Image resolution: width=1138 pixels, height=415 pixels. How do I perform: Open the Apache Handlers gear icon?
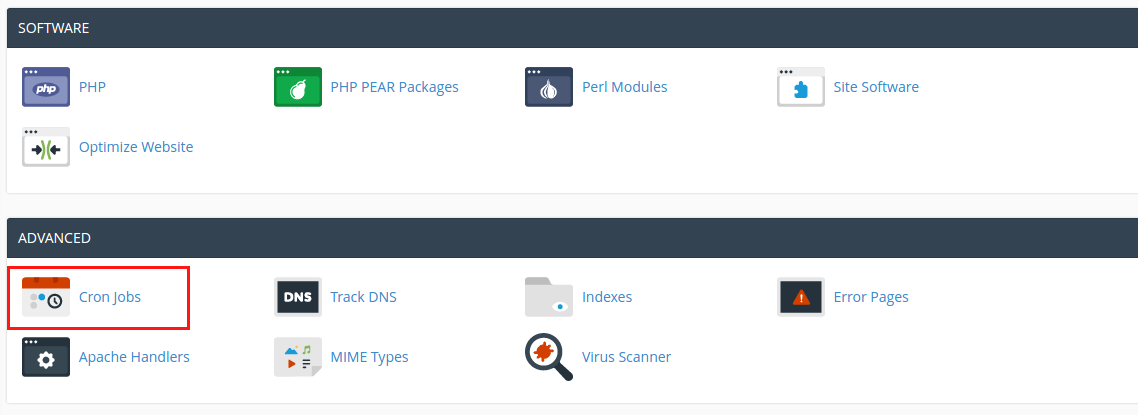46,357
